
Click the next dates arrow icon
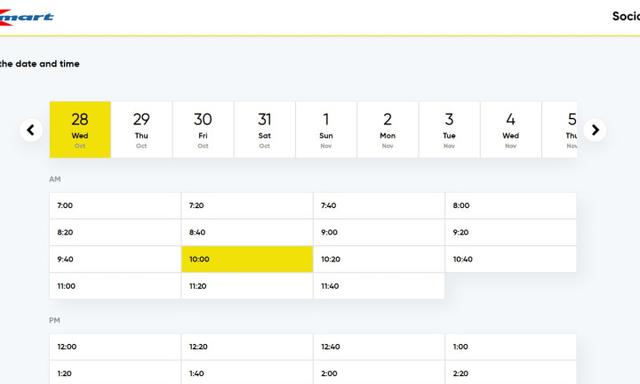(x=595, y=130)
